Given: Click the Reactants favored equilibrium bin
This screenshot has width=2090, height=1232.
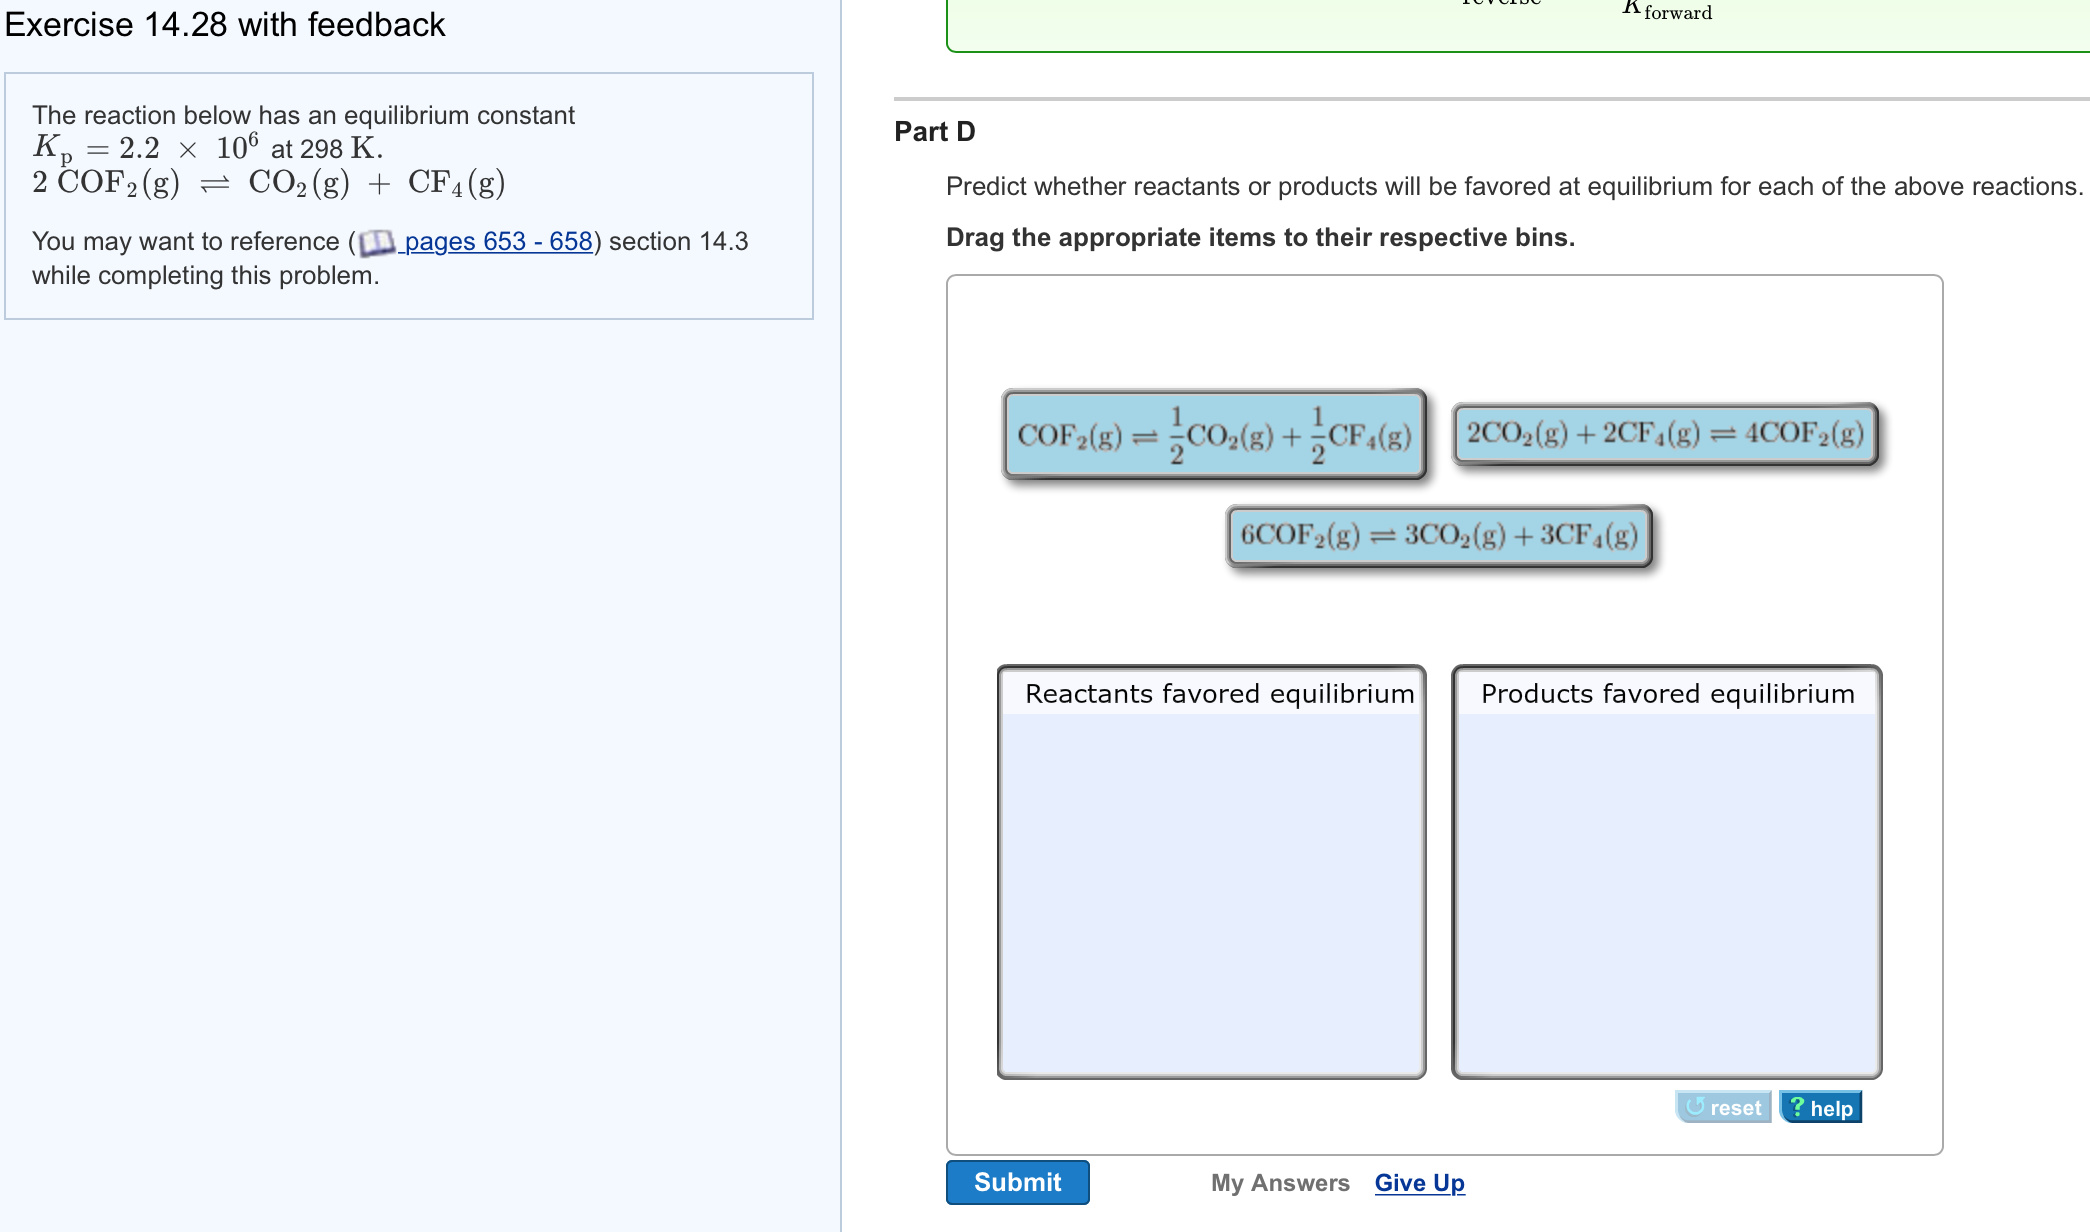Looking at the screenshot, I should [1211, 872].
